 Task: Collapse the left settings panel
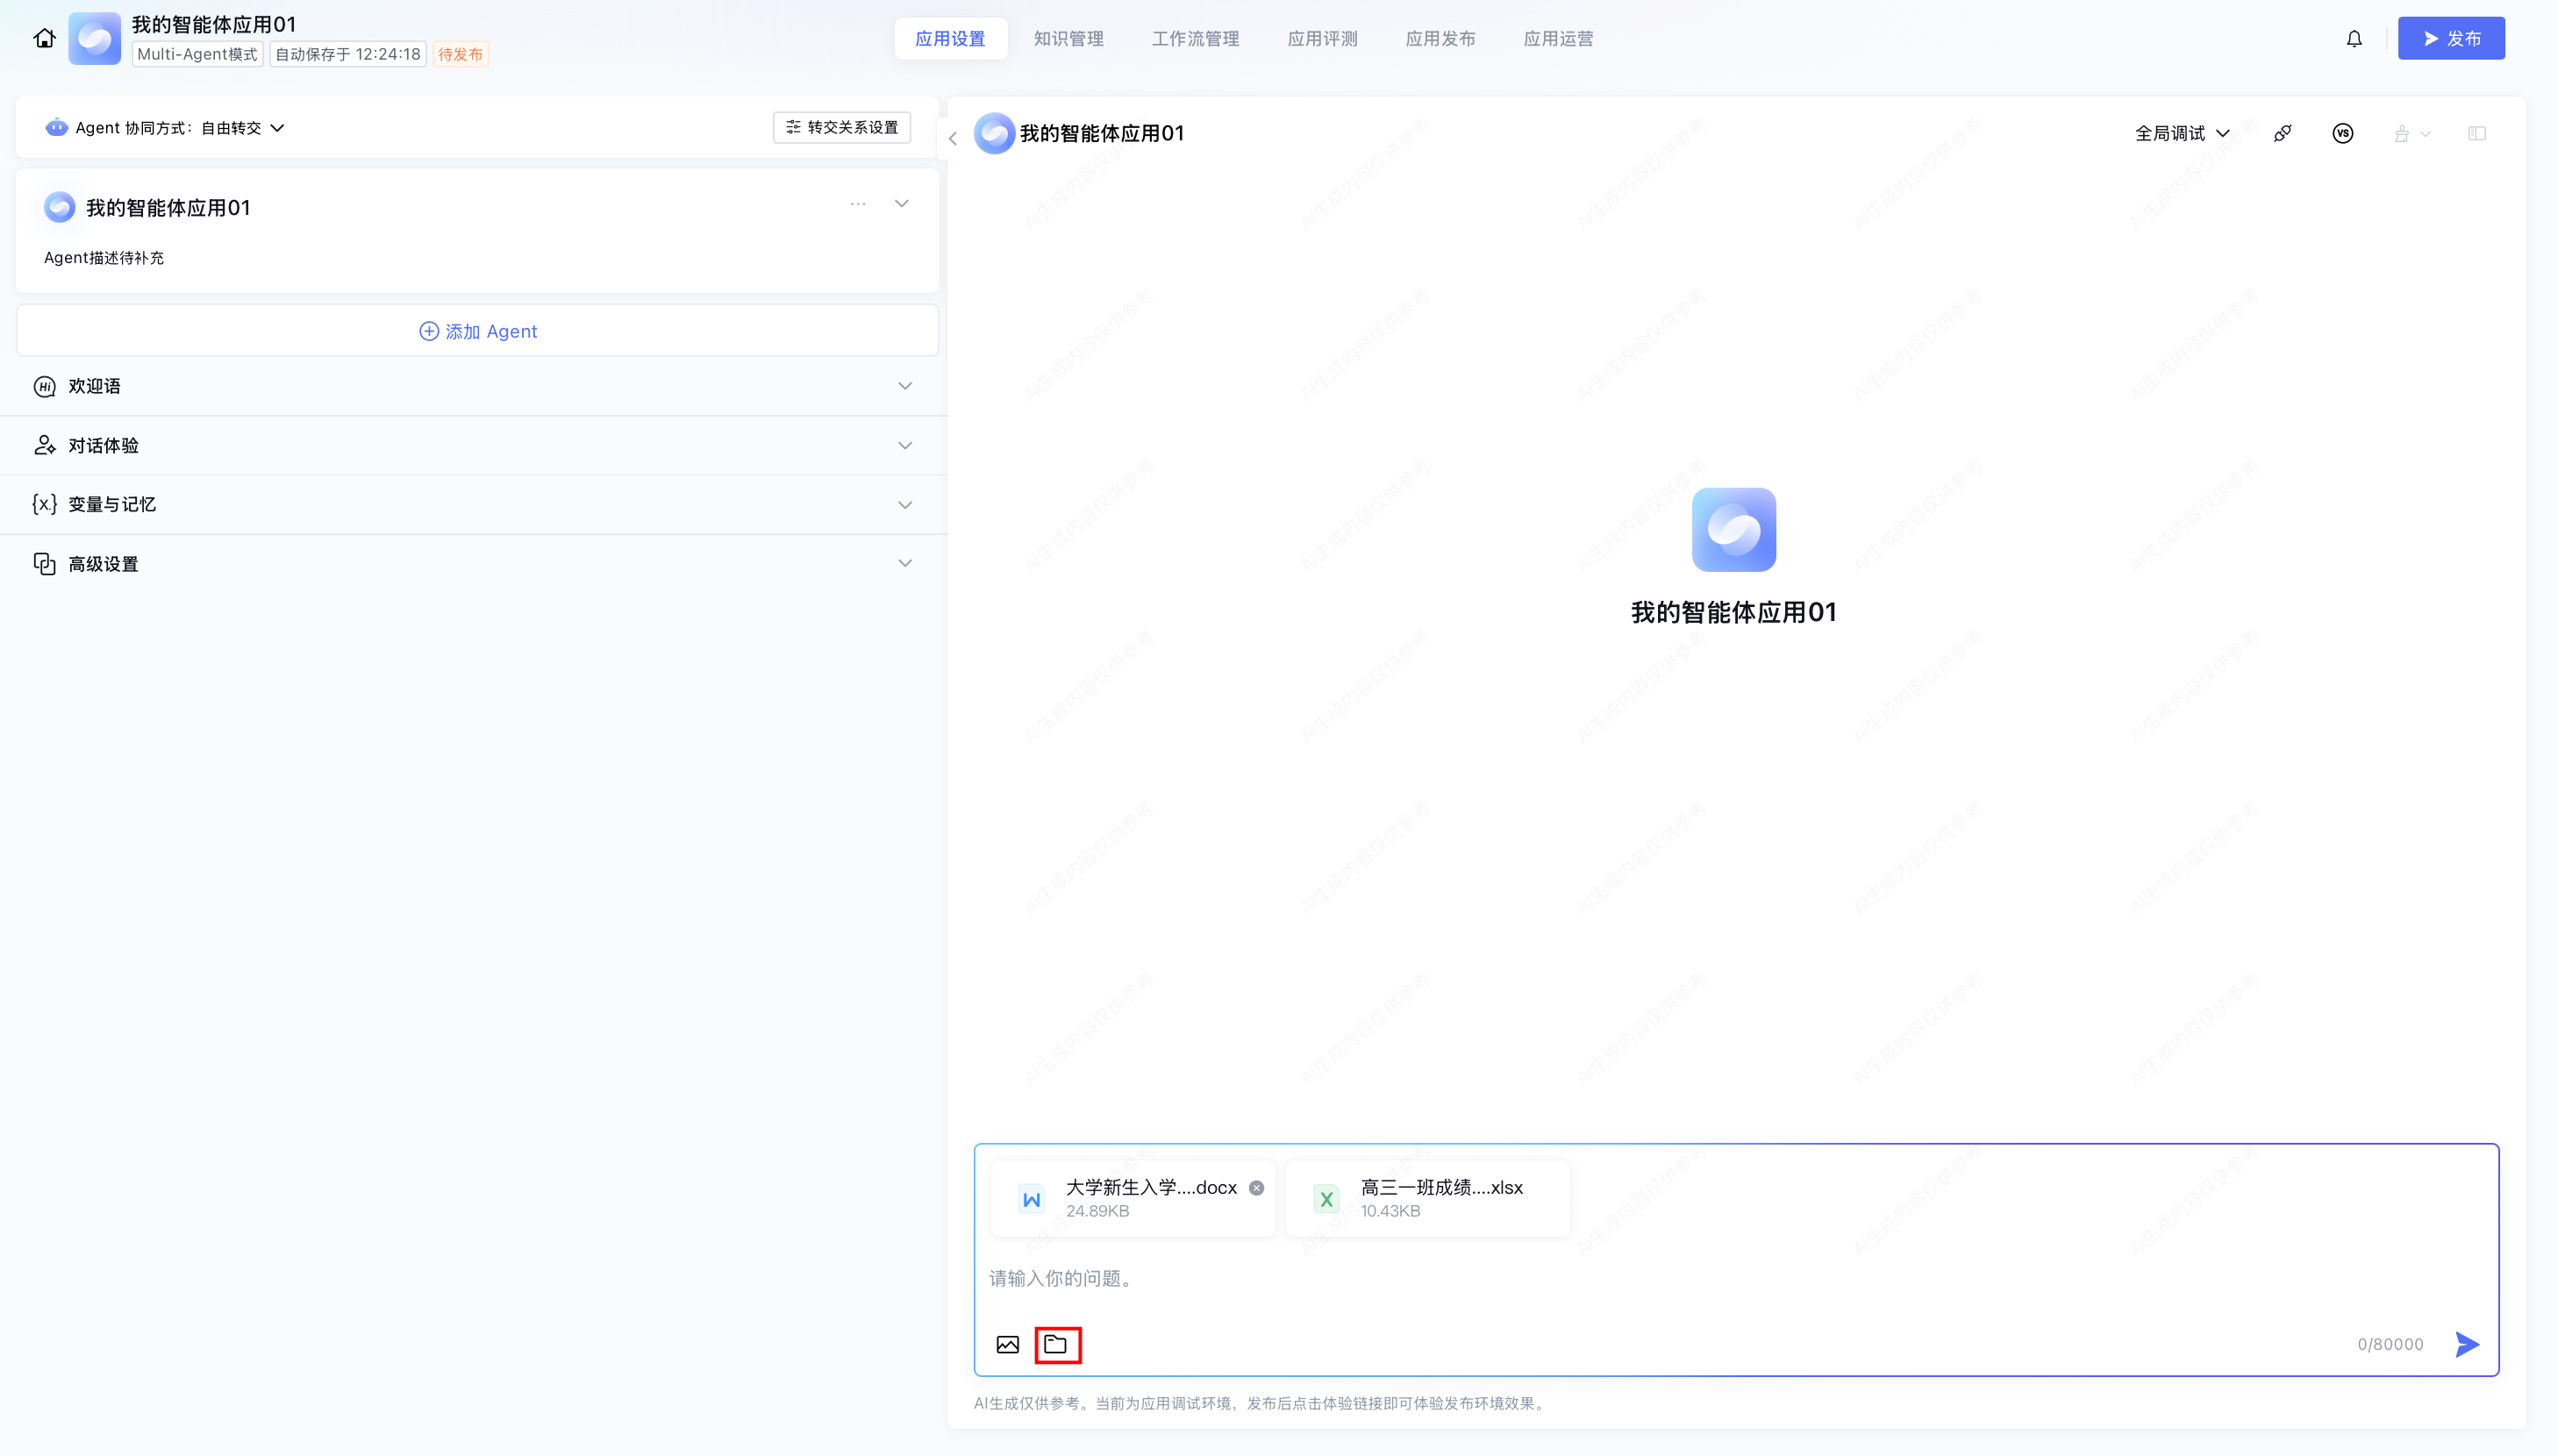[953, 139]
